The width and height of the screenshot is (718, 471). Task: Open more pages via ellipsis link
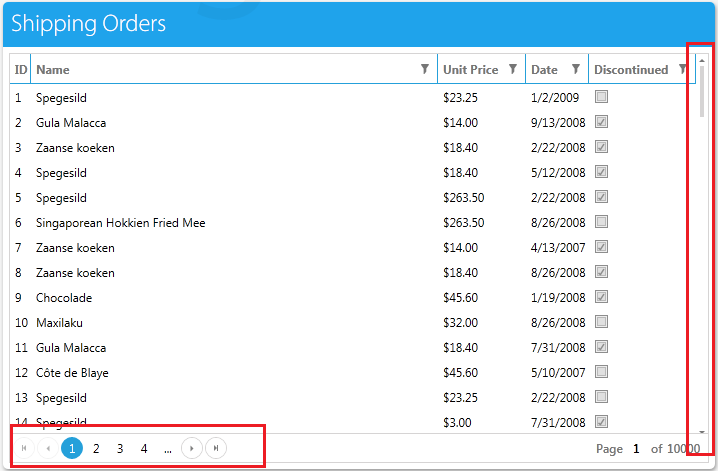pos(168,449)
